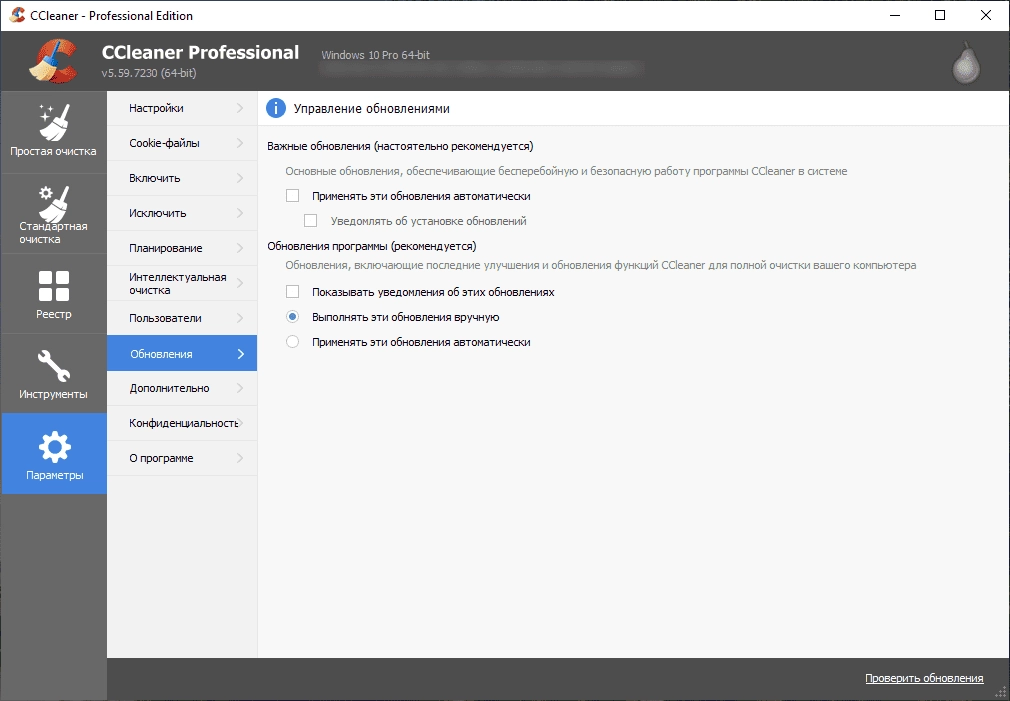Check Уведомлять об установке обновлений
The height and width of the screenshot is (701, 1010).
click(x=310, y=221)
